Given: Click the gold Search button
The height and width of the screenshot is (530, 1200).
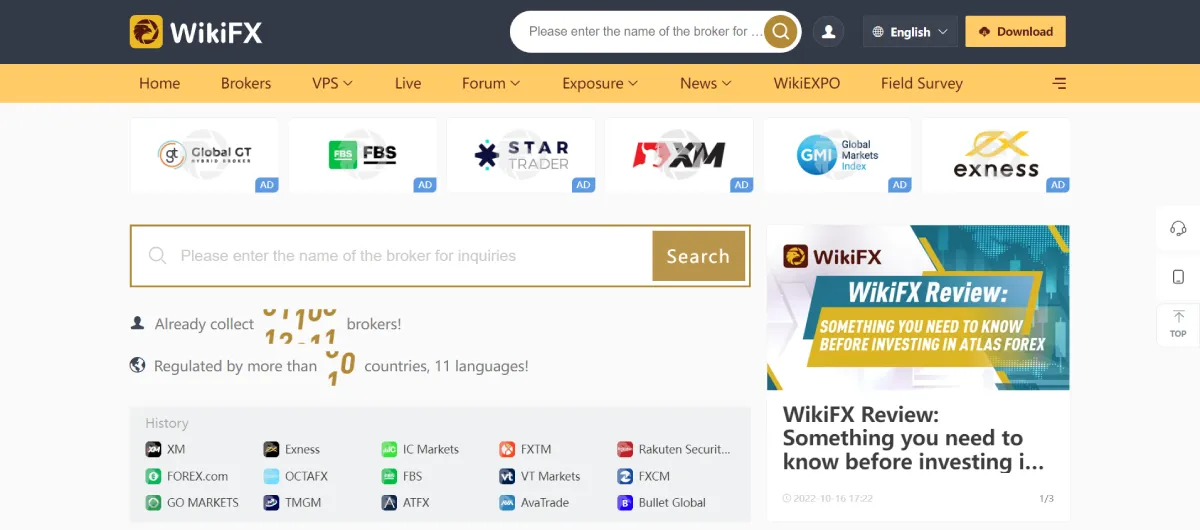Looking at the screenshot, I should click(698, 256).
